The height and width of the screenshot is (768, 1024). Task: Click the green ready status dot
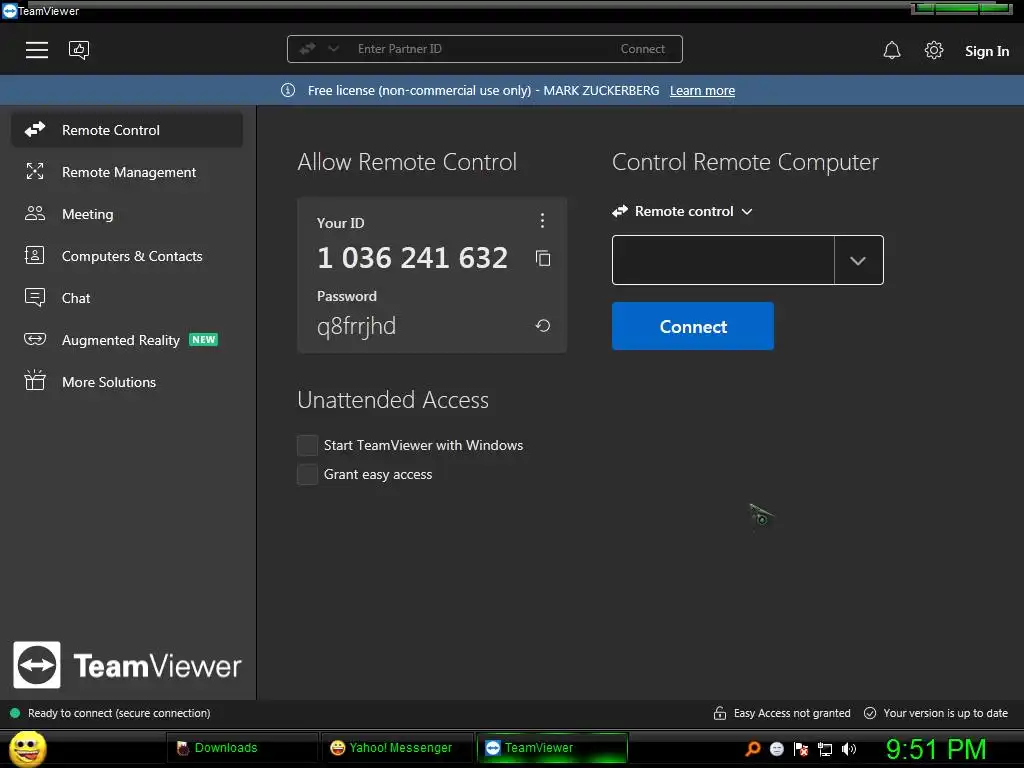15,713
